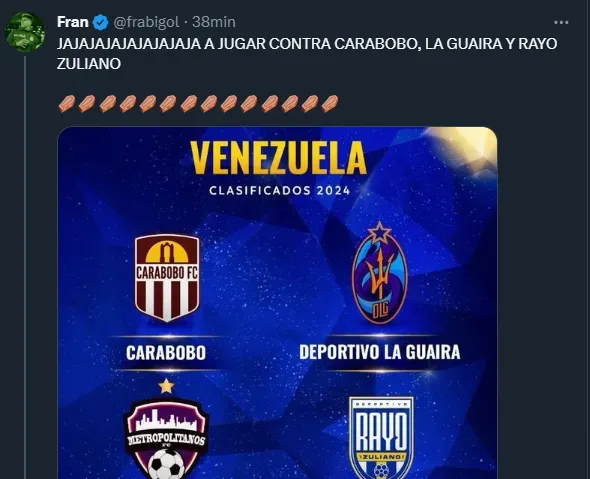Click the DEPORTIVO LA GUAIRA name label
590x479 pixels.
[x=380, y=352]
